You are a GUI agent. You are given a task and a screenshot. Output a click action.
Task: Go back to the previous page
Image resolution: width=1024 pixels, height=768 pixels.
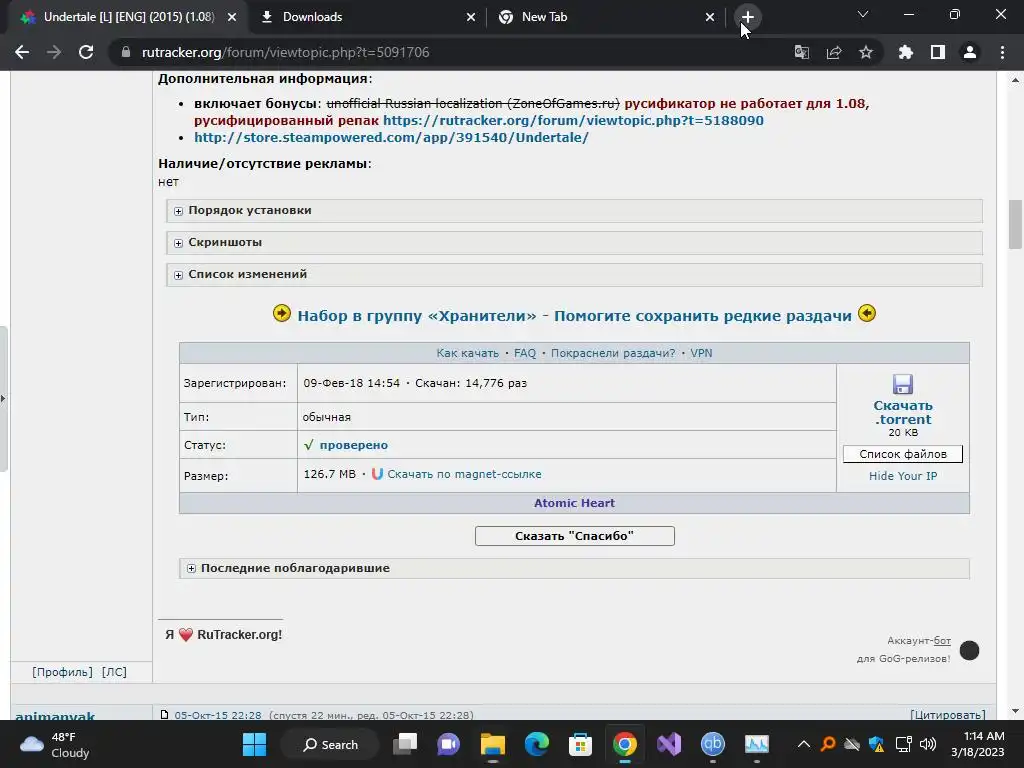coord(22,52)
